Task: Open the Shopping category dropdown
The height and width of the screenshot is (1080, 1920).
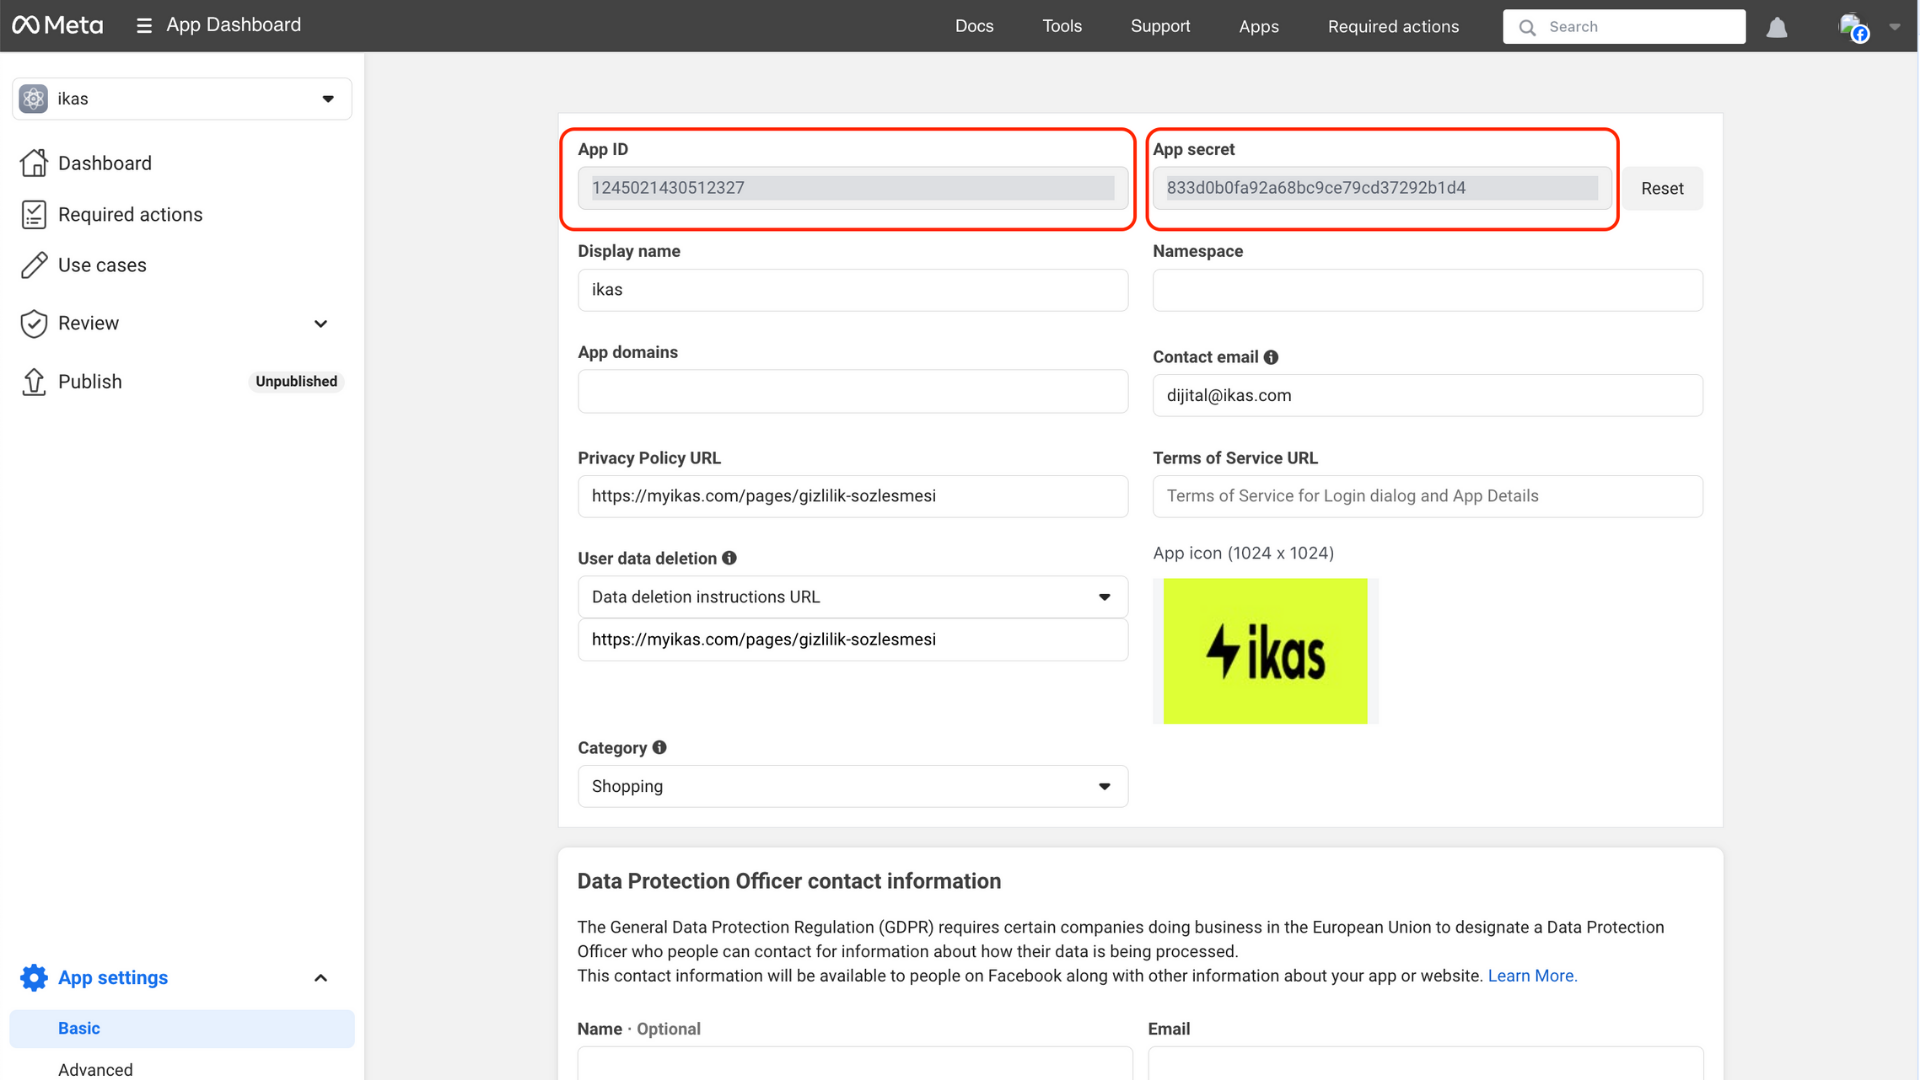Action: point(853,786)
